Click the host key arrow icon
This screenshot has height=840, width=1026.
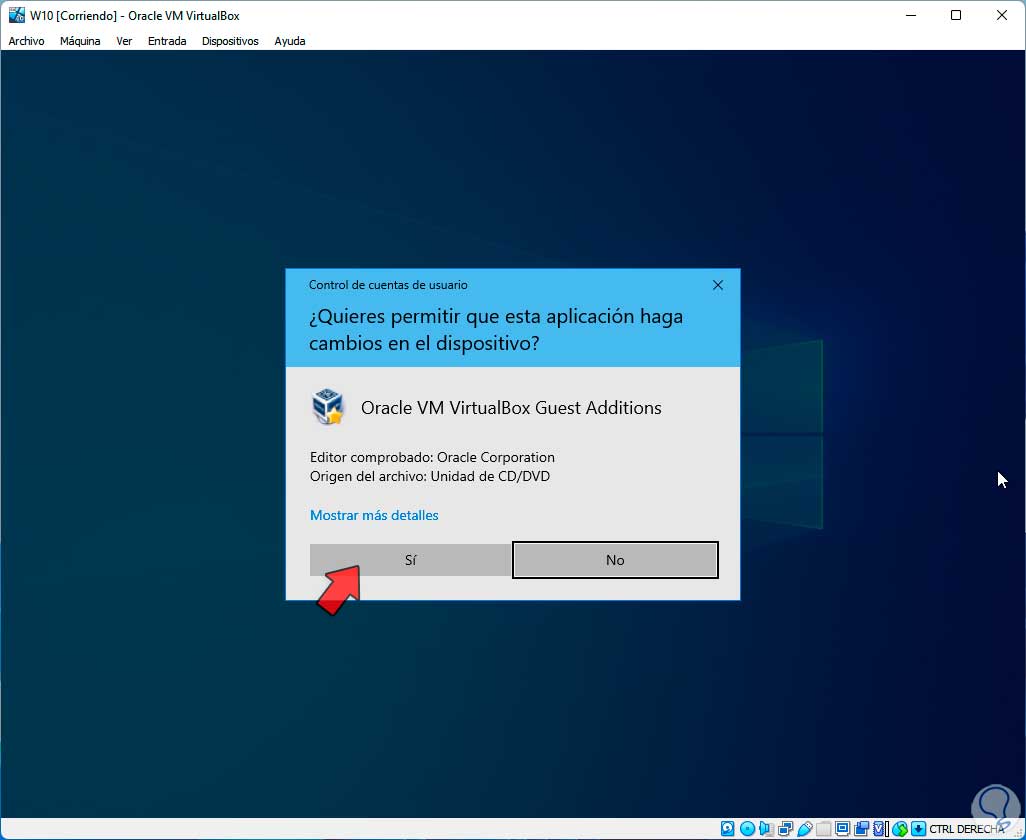click(918, 829)
